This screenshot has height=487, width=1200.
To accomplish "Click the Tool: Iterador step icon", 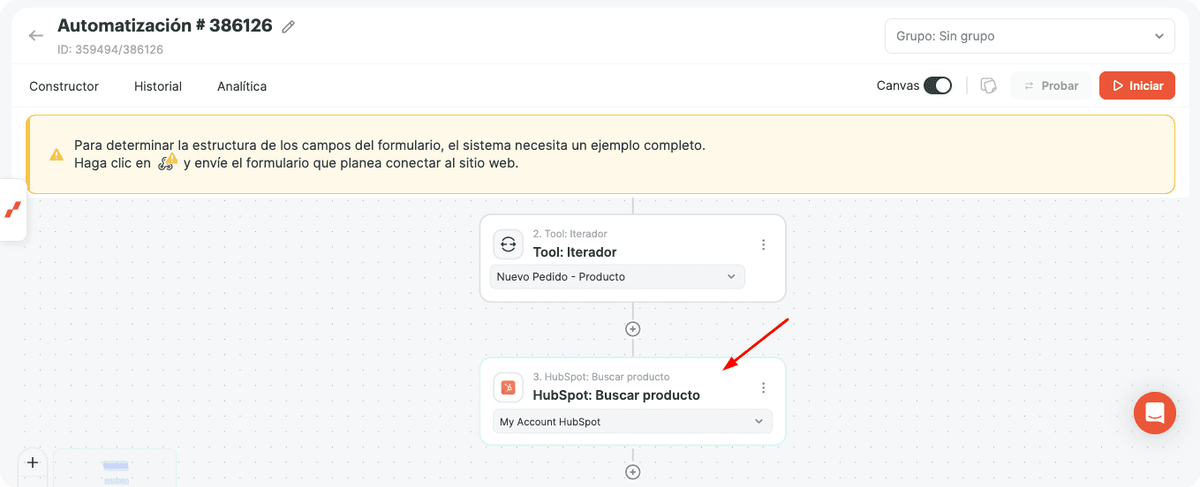I will click(x=508, y=244).
